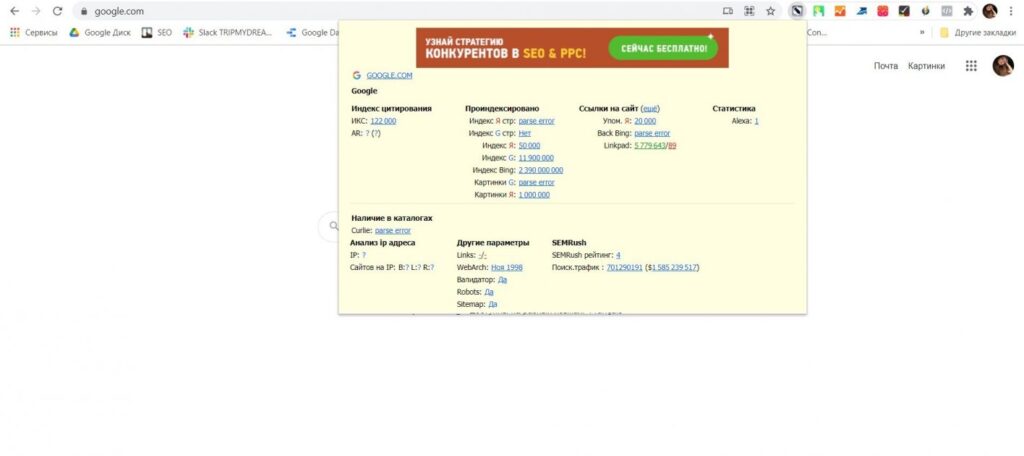Click the ИКС value 122 000
The width and height of the screenshot is (1024, 456).
tap(383, 121)
